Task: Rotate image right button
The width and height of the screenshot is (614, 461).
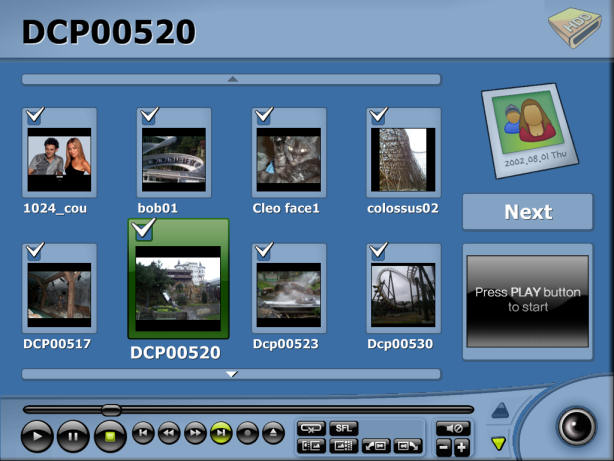Action: pos(408,446)
